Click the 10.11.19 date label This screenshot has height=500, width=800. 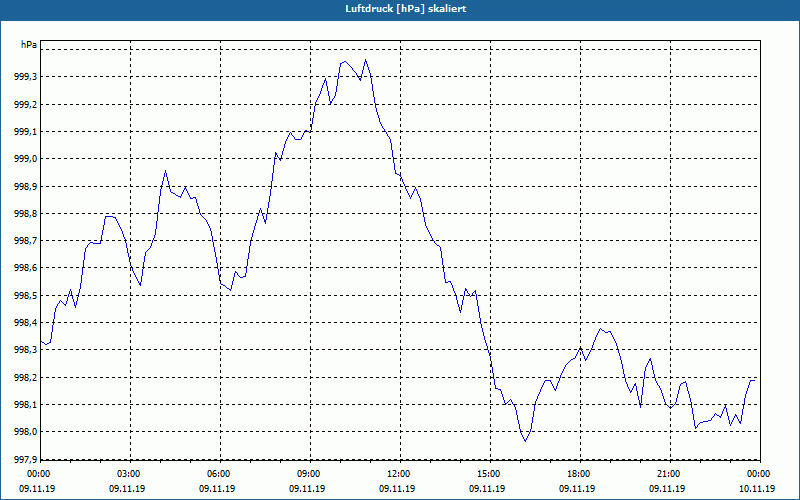click(x=757, y=489)
